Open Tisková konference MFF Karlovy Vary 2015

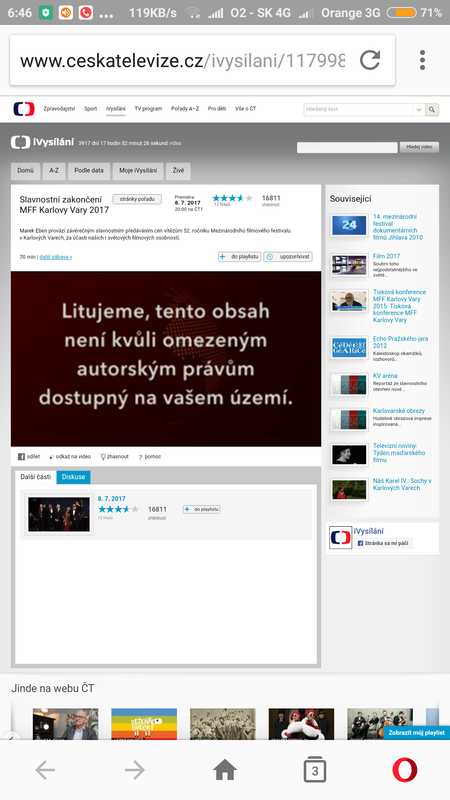[399, 306]
